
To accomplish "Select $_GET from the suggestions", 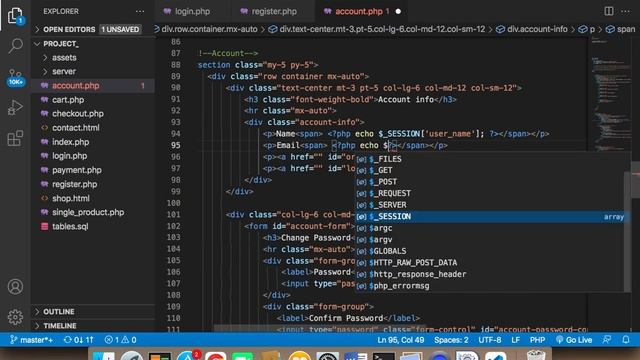I will 490,170.
